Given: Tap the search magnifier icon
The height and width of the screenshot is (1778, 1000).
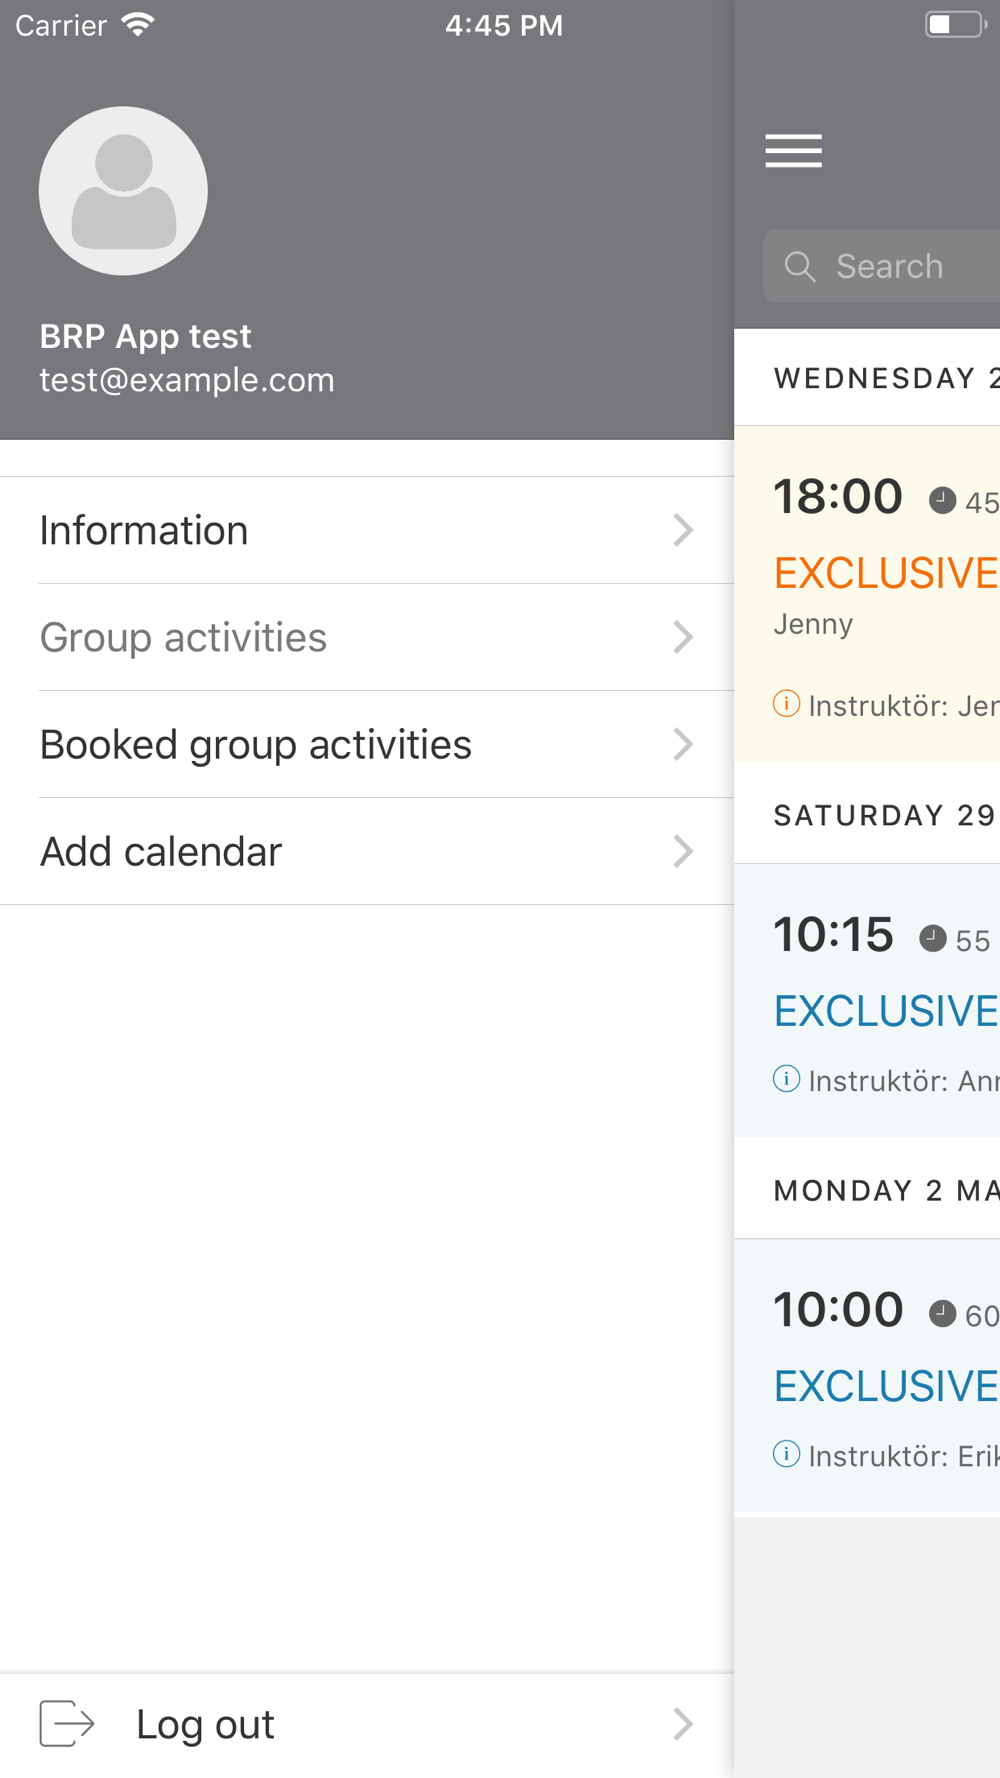Looking at the screenshot, I should pyautogui.click(x=800, y=266).
